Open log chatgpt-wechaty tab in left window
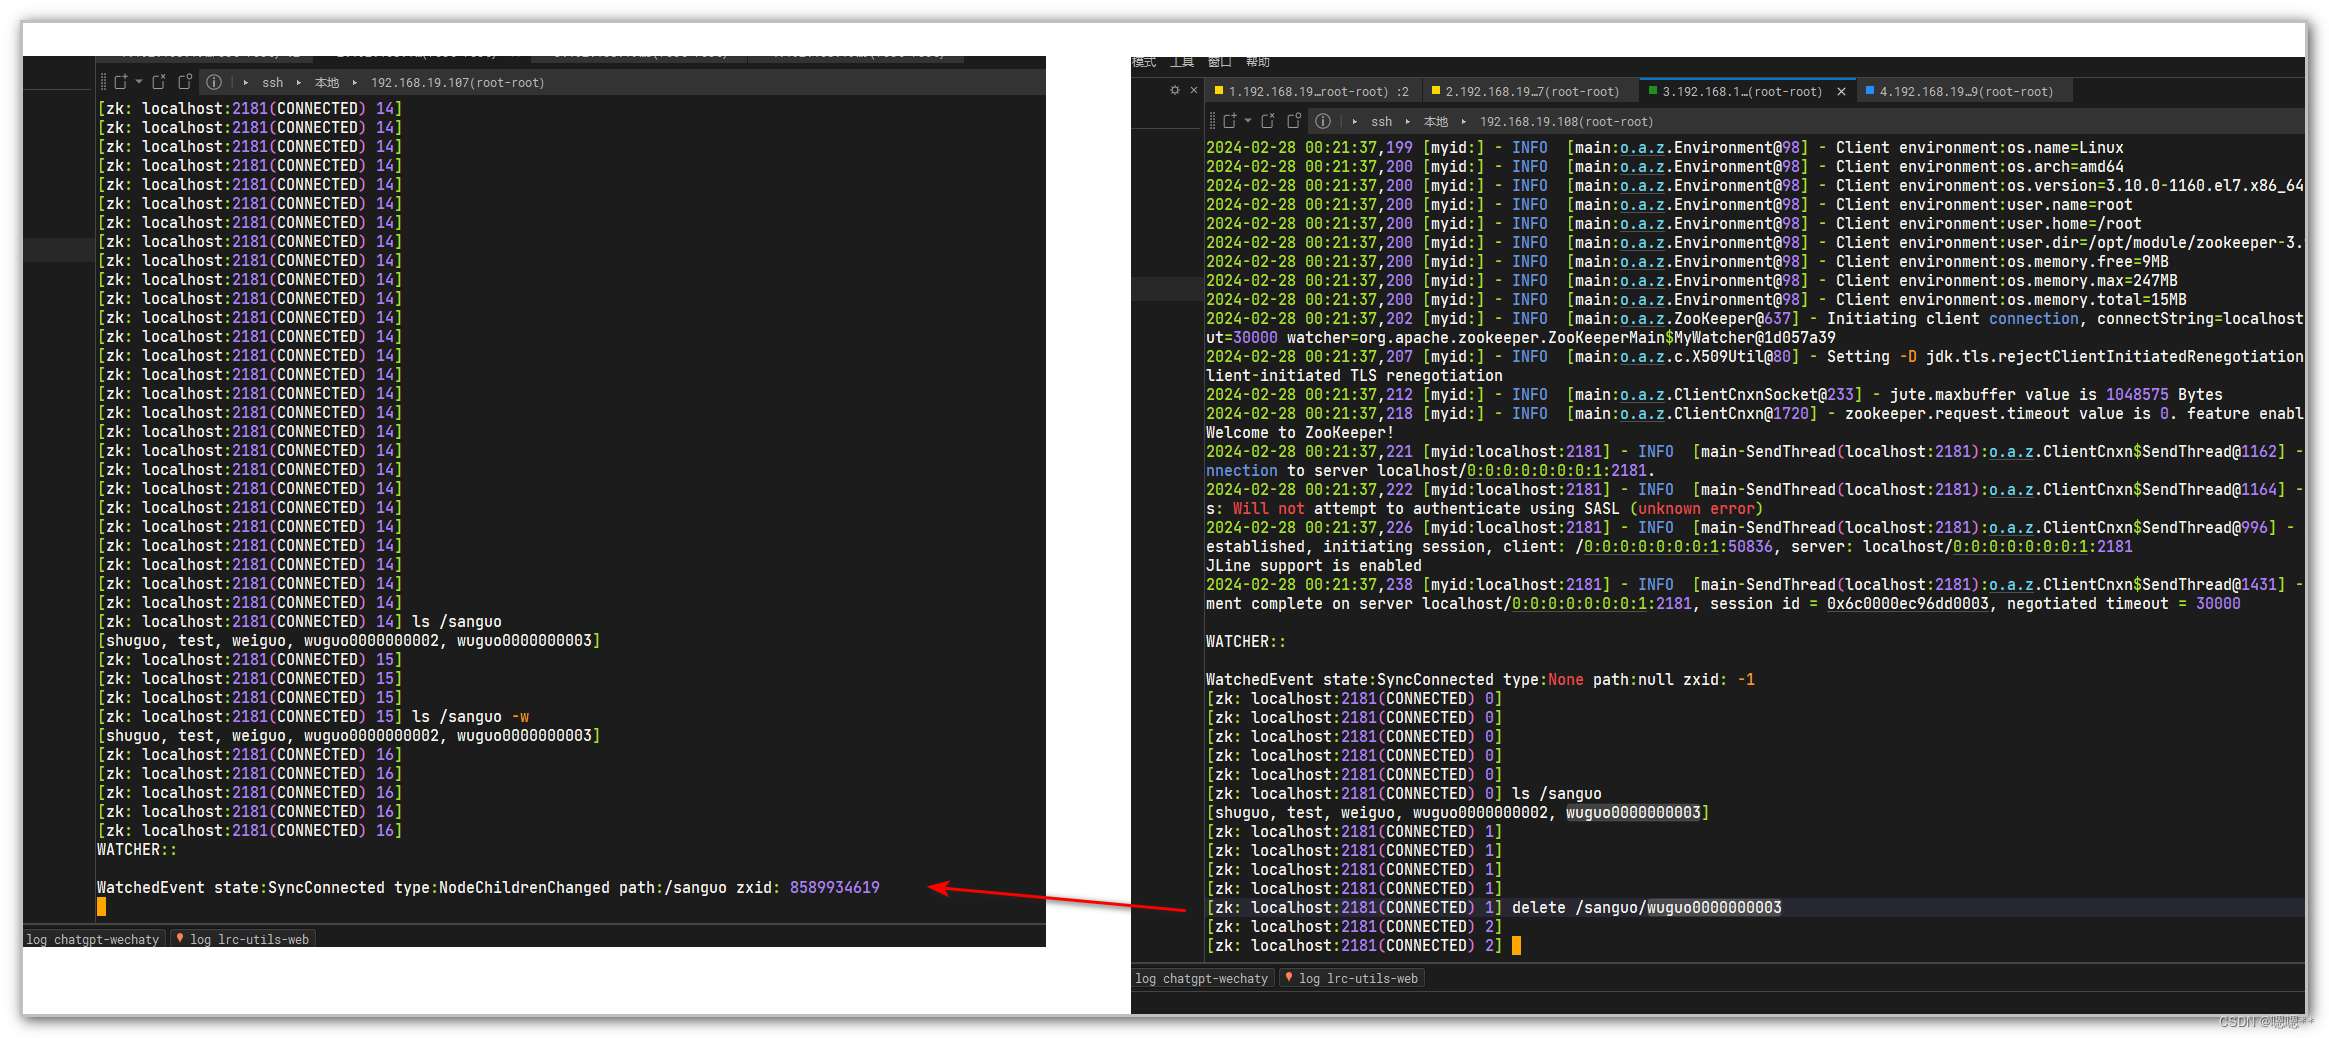This screenshot has height=1038, width=2329. pyautogui.click(x=93, y=939)
